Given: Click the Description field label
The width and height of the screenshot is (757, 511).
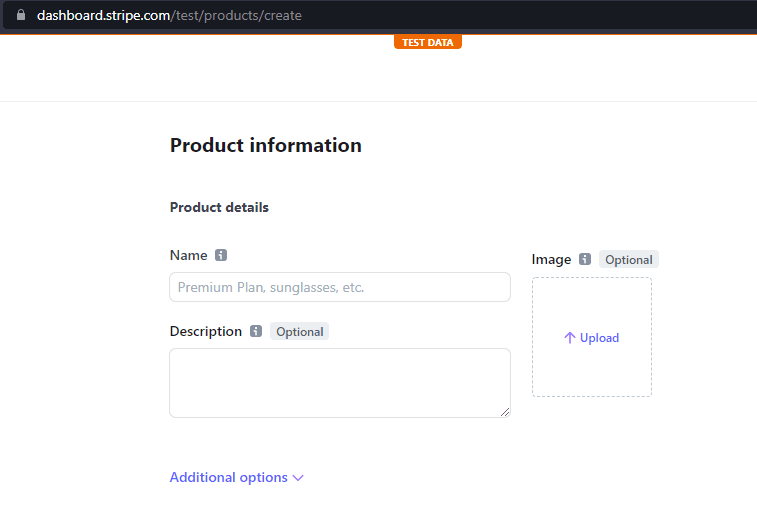Looking at the screenshot, I should coord(206,332).
